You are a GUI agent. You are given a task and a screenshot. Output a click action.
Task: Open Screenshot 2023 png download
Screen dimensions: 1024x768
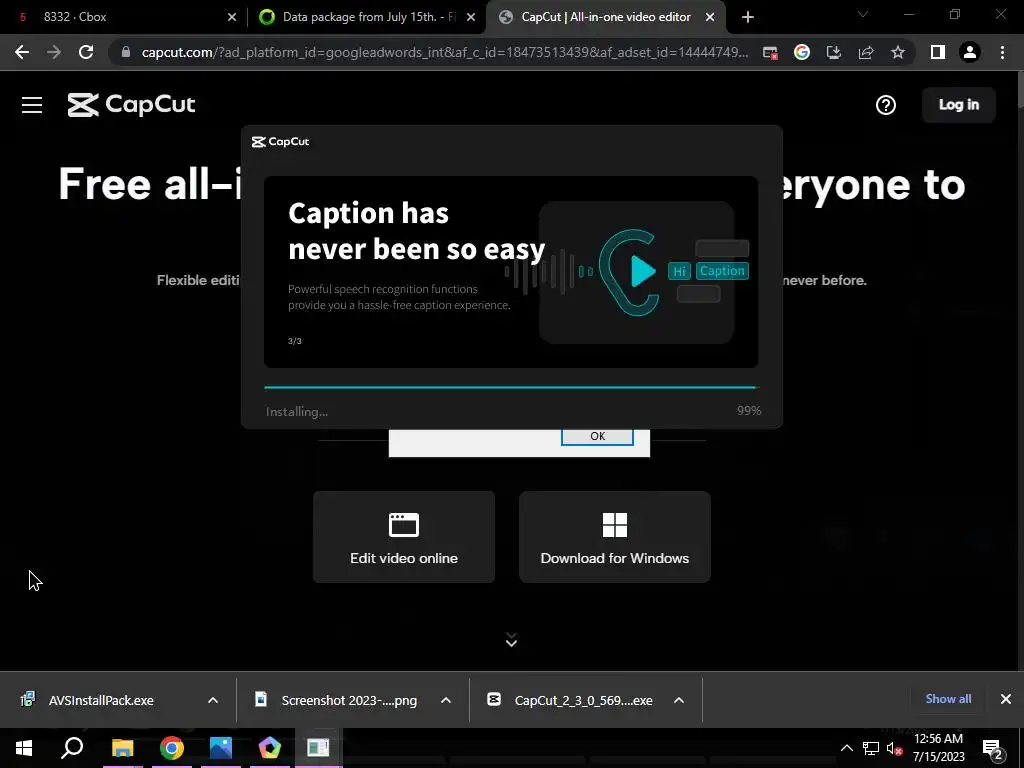(x=349, y=700)
